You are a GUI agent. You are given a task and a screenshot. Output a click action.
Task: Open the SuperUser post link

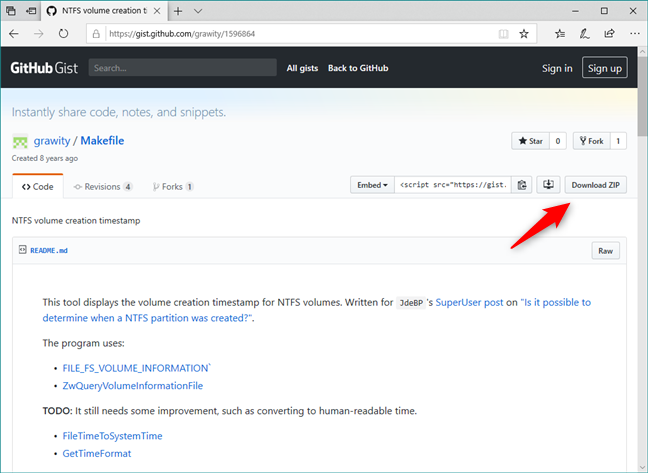click(x=469, y=302)
